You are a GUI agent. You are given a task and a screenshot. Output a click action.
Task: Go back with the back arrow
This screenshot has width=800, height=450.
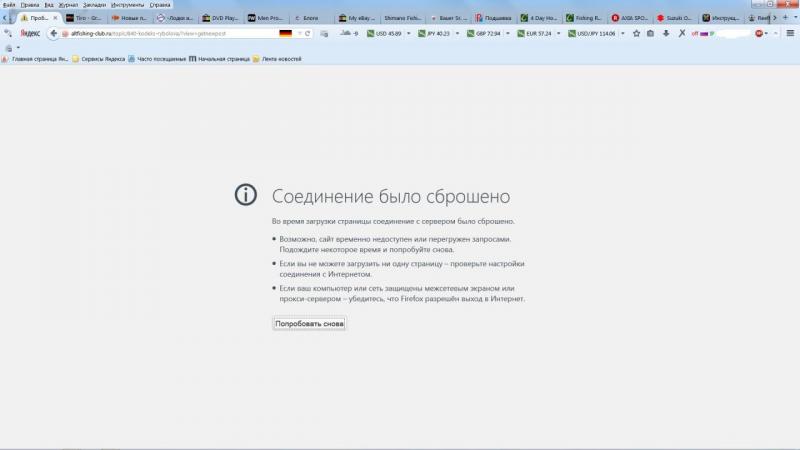(x=53, y=33)
